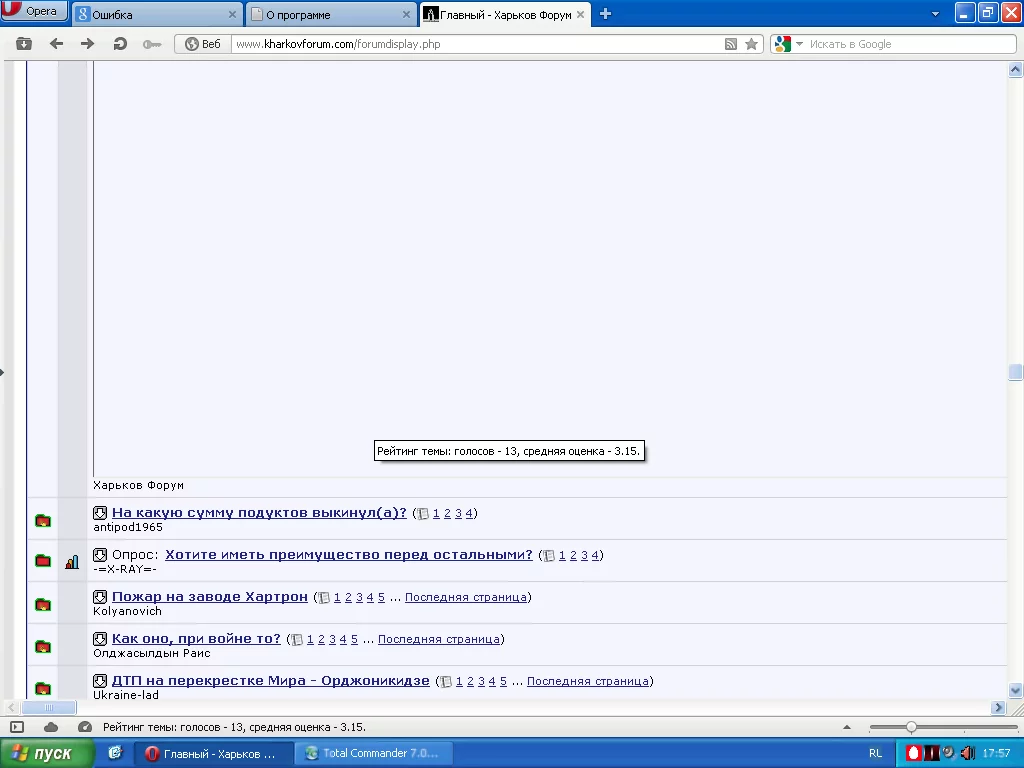The height and width of the screenshot is (768, 1024).
Task: Open page 1 of ДТП на перекрестке thread
Action: [459, 681]
